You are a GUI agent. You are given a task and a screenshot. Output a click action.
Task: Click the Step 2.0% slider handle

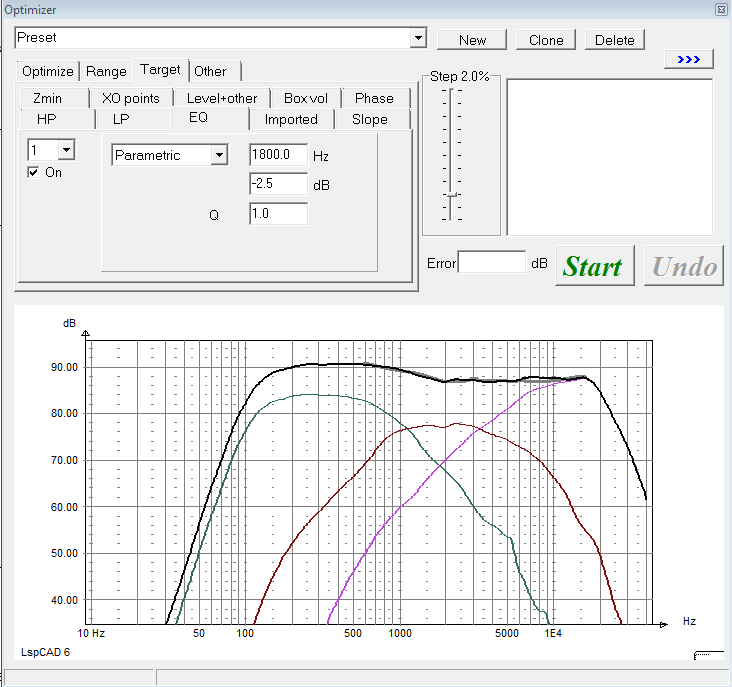click(x=452, y=194)
